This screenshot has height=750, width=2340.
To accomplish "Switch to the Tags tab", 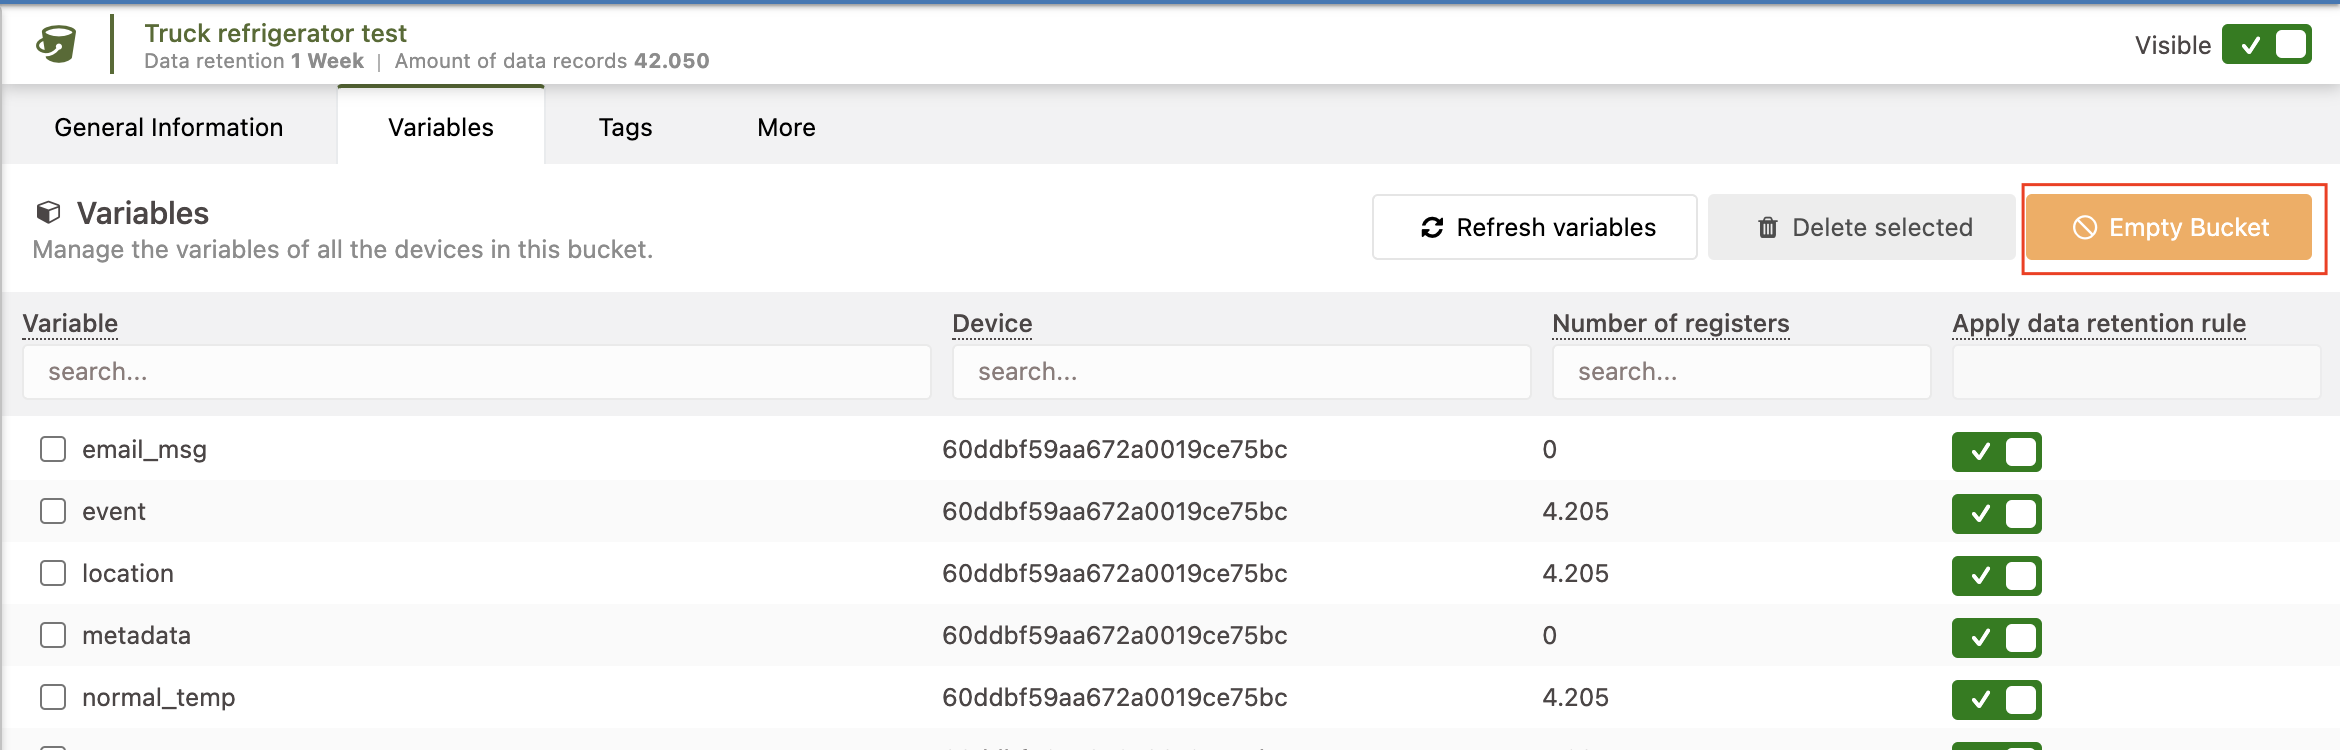I will [625, 127].
